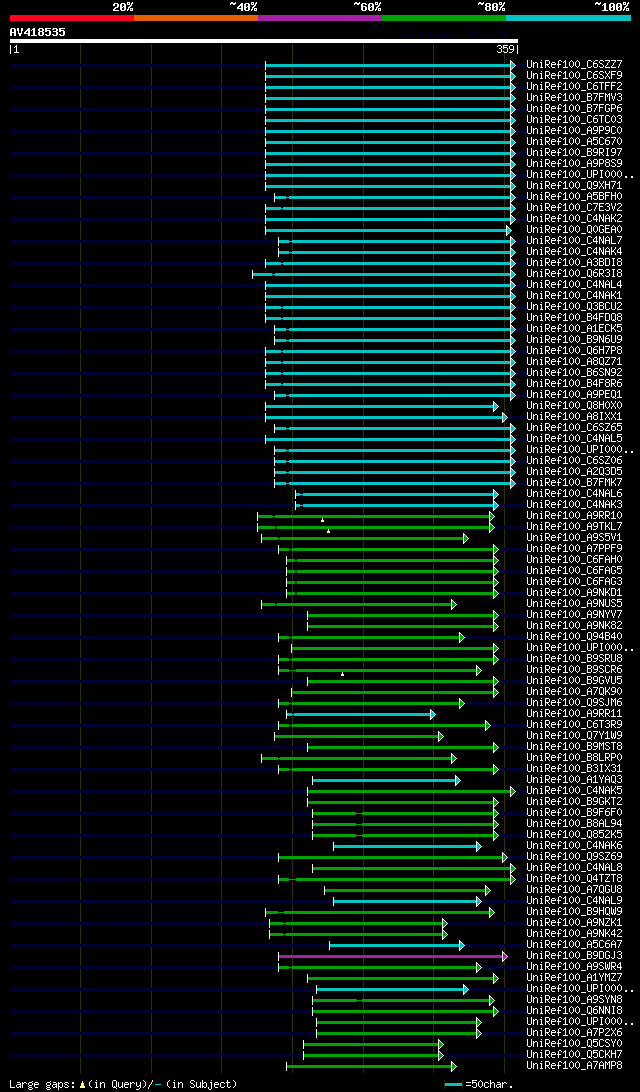Screen dimensions: 640x1092
Task: Open the hit UniRef100_A8IXX1
Action: (575, 417)
